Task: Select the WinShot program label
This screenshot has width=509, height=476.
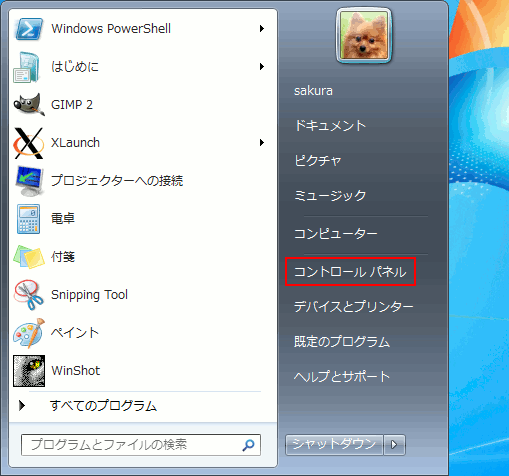Action: click(76, 371)
